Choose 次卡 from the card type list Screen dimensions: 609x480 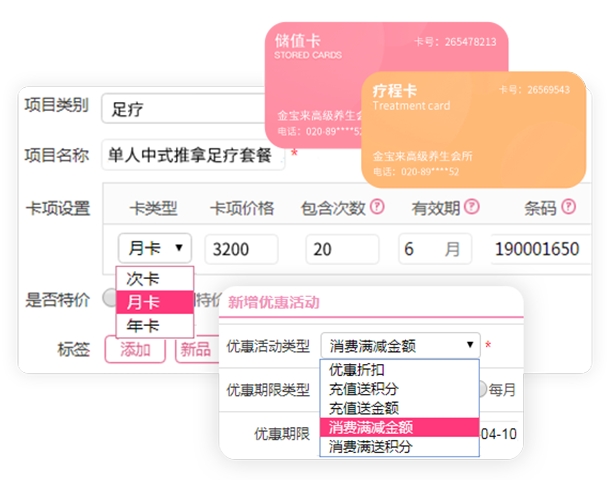point(144,279)
